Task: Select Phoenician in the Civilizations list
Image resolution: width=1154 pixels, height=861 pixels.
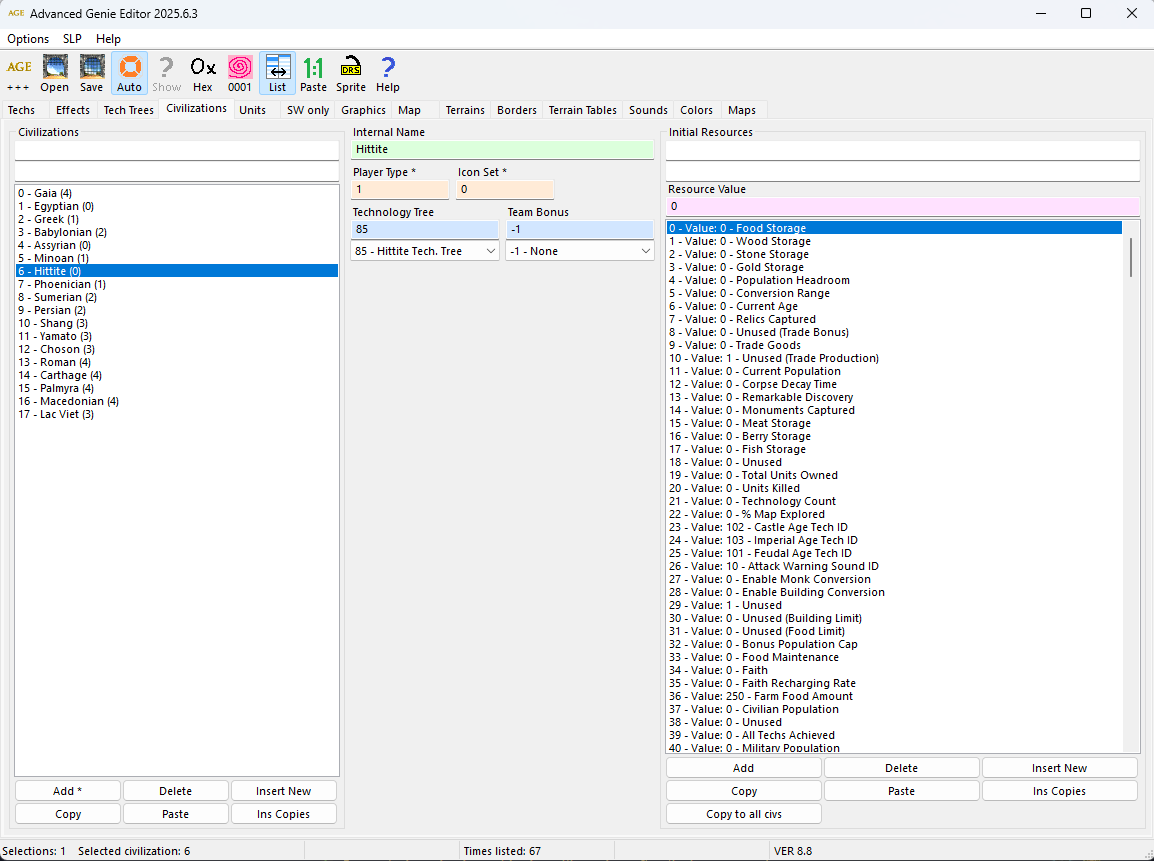Action: [62, 284]
